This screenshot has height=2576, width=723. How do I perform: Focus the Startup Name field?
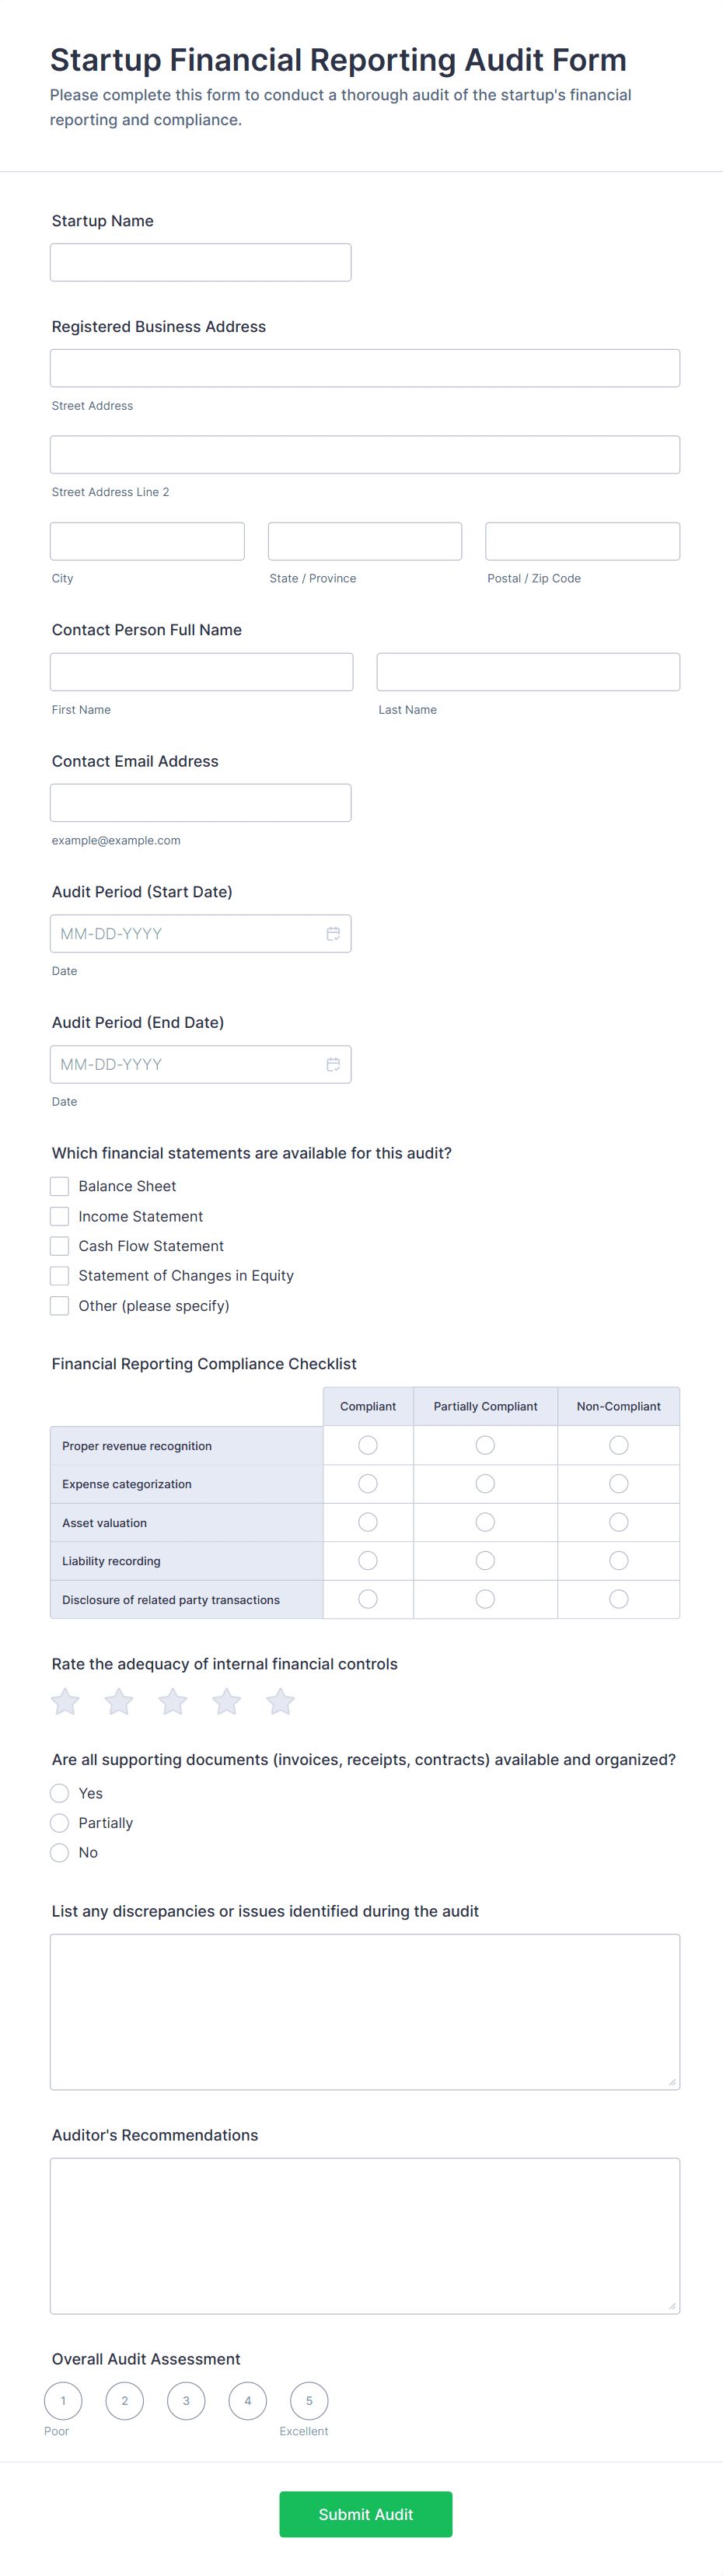[200, 262]
